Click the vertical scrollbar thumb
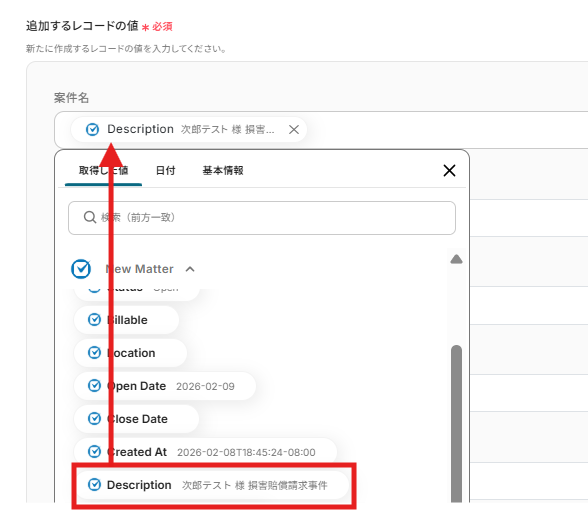 point(456,424)
